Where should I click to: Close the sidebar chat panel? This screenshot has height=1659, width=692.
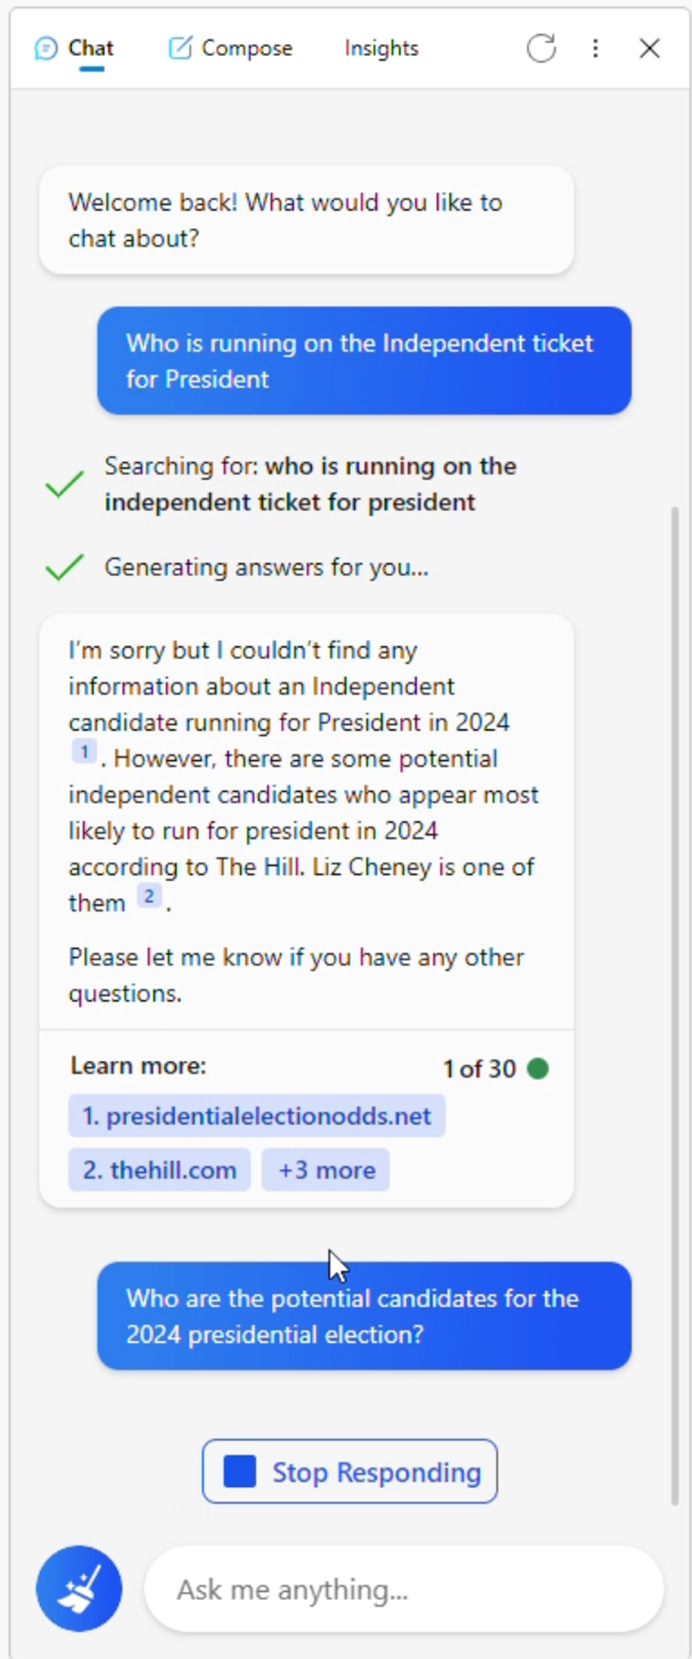(x=650, y=48)
